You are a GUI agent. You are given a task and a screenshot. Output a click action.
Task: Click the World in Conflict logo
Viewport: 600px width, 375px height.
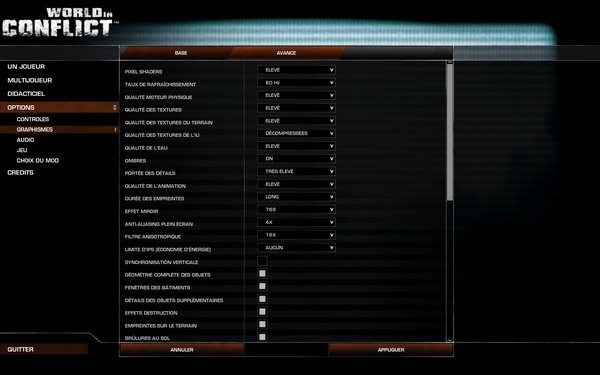tap(58, 23)
